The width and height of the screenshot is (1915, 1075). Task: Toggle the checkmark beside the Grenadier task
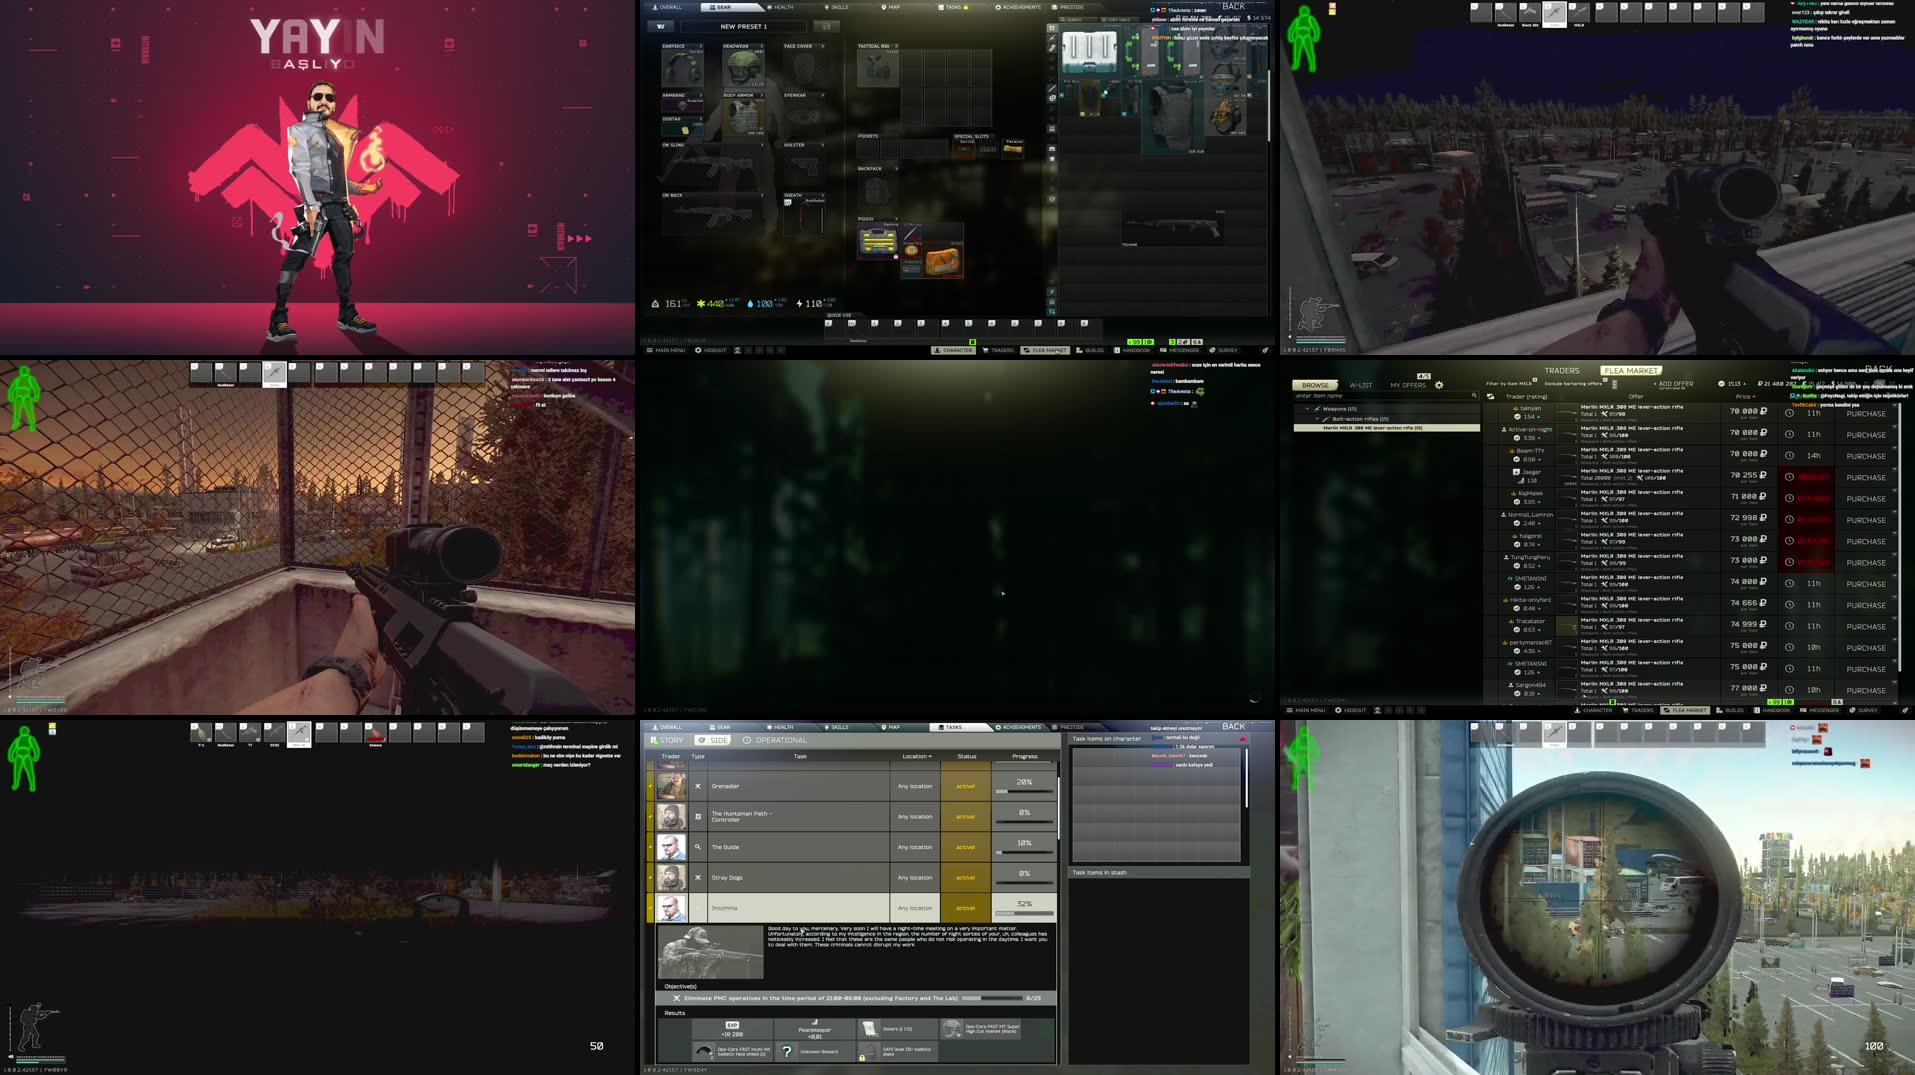(650, 785)
